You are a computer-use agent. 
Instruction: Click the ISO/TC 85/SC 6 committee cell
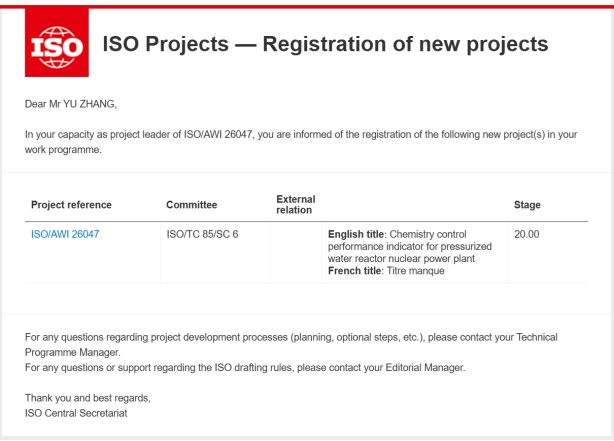click(201, 234)
